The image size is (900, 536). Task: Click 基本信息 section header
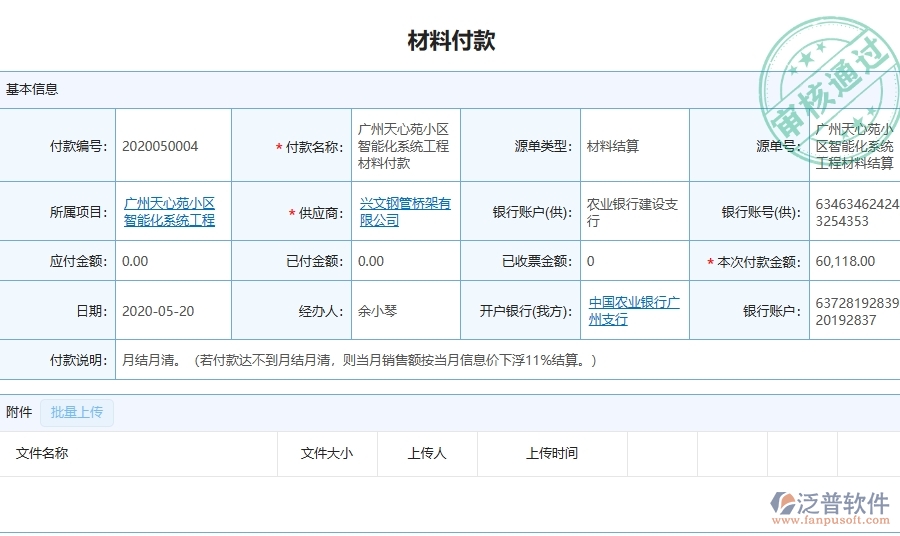click(32, 90)
